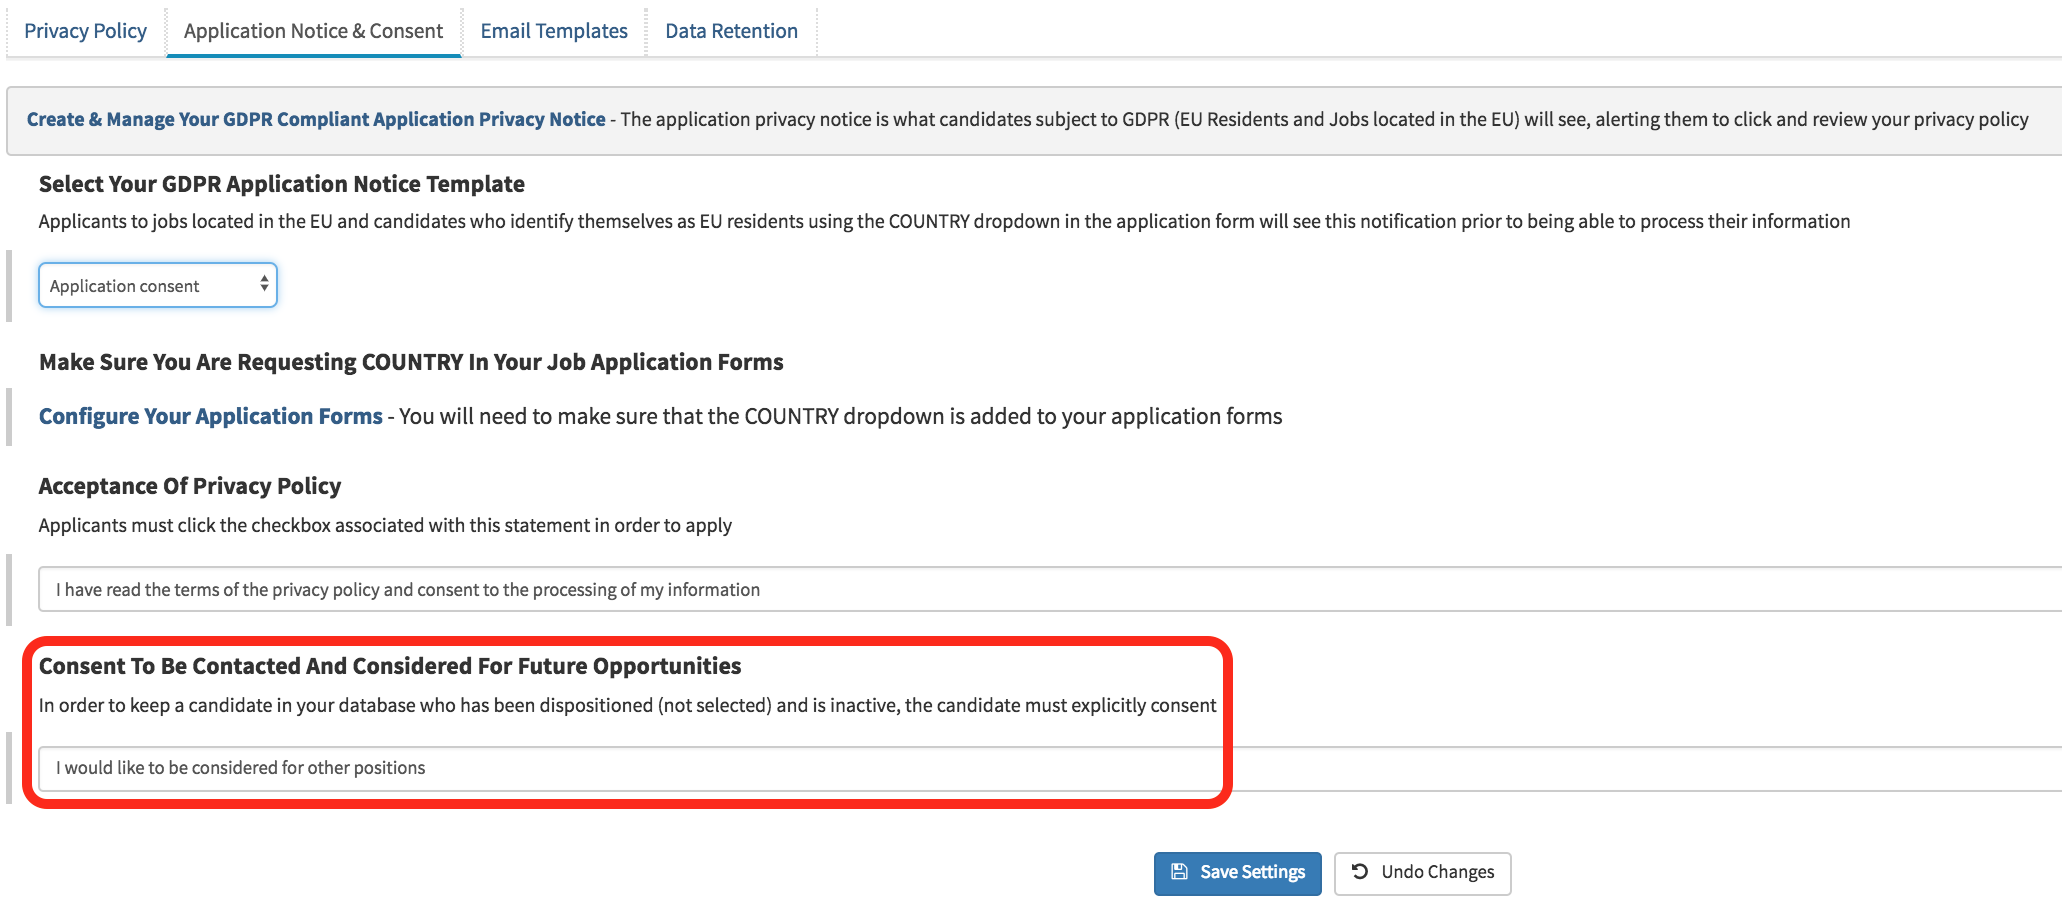Click the 'Select Your GDPR Application Notice Template' heading
Viewport: 2062px width, 908px height.
282,184
